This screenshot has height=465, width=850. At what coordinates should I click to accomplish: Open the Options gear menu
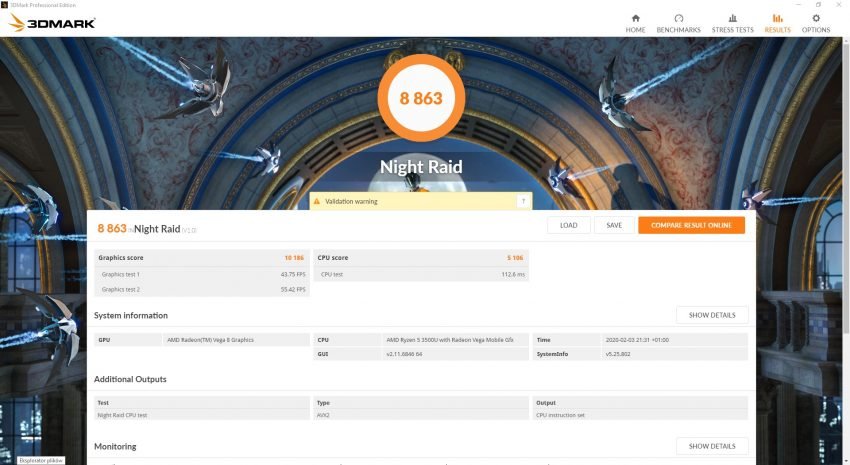(x=816, y=24)
